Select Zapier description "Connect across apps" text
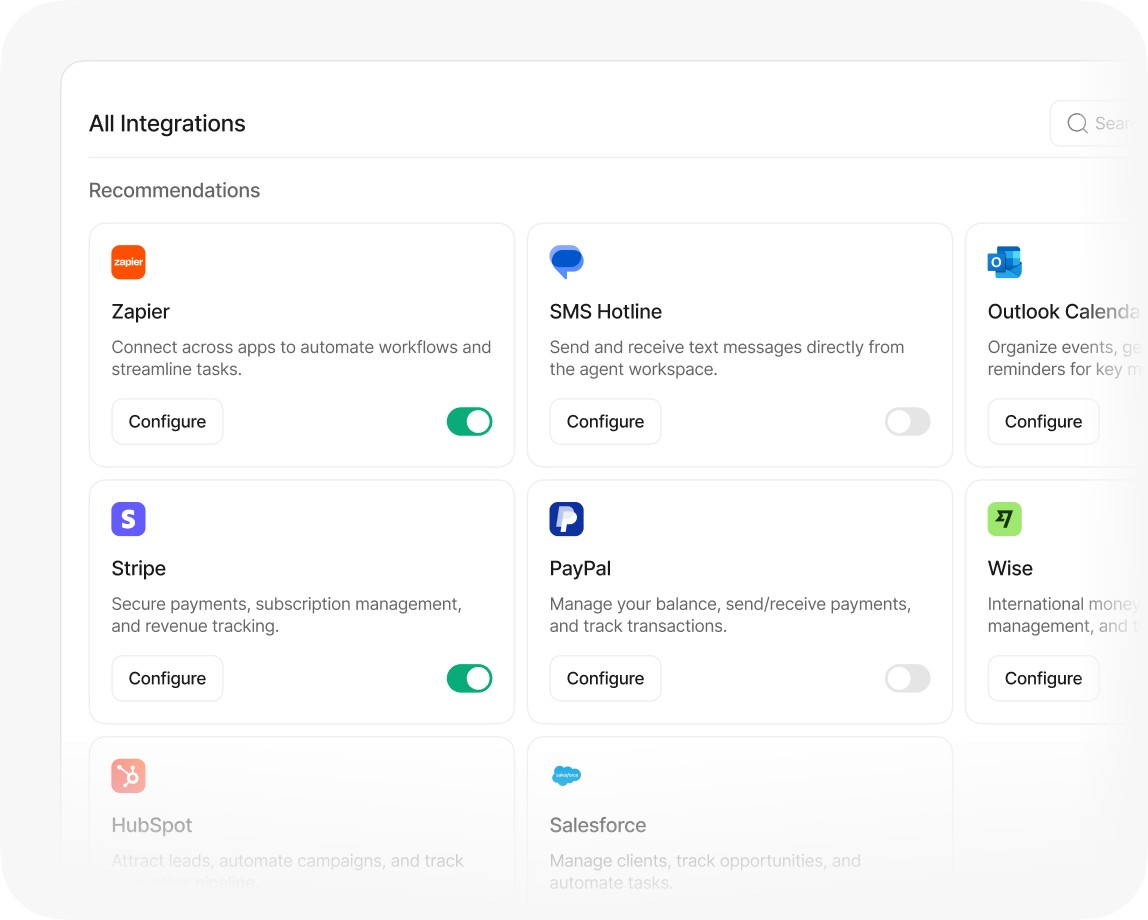Viewport: 1148px width, 920px height. tap(301, 358)
